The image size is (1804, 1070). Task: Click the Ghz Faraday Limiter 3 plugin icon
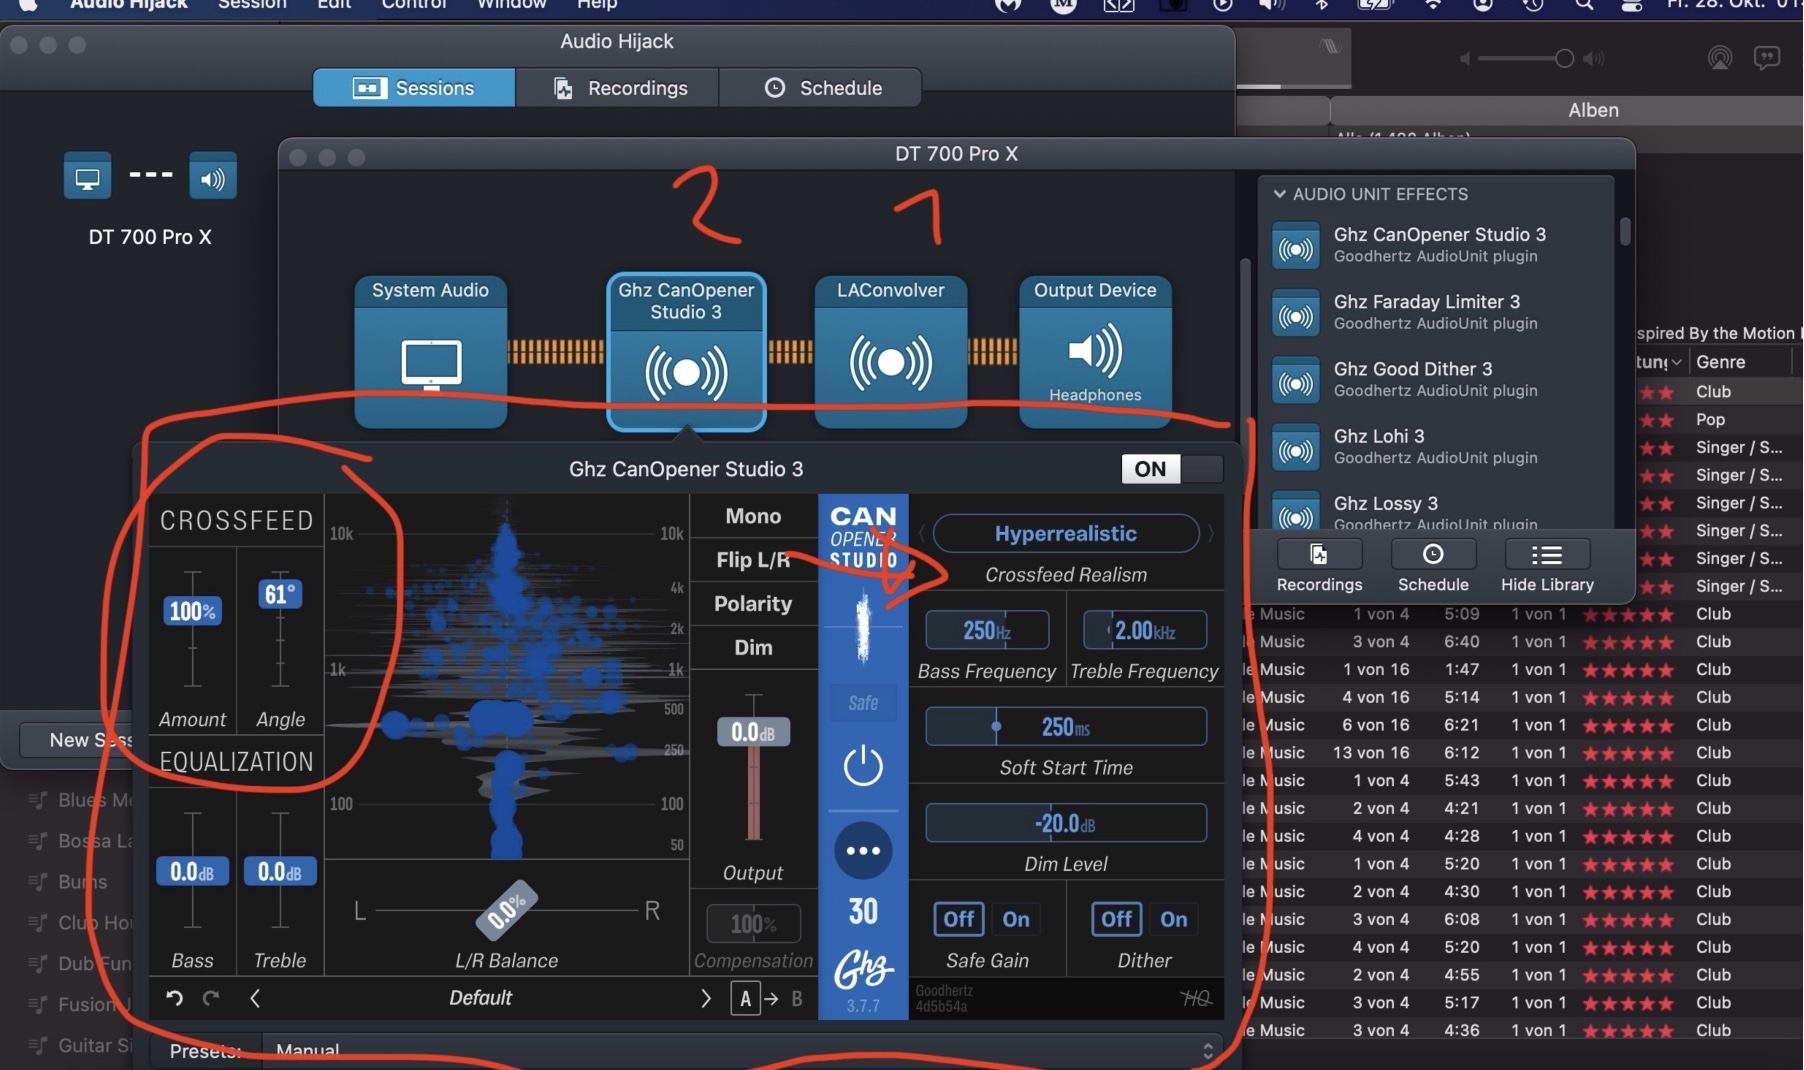1296,314
